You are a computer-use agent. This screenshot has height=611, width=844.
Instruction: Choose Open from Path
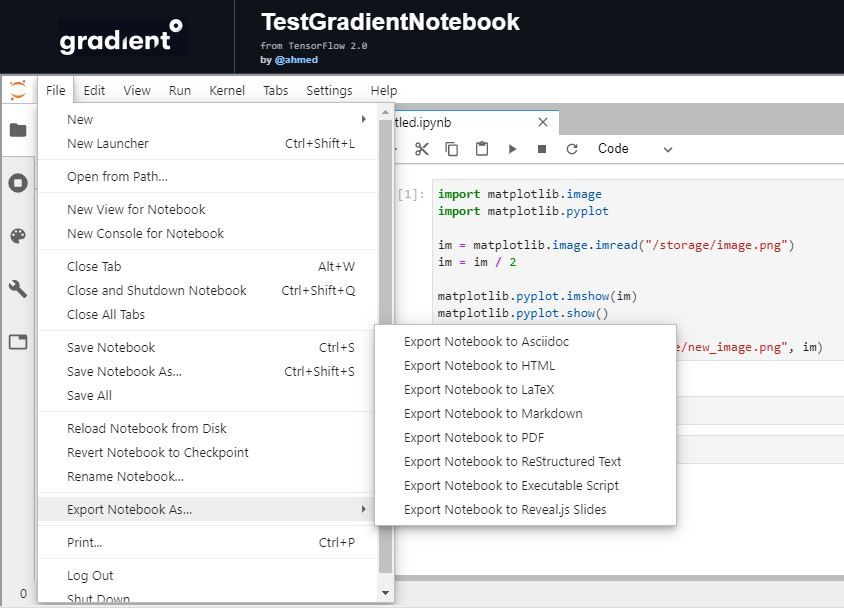point(208,176)
